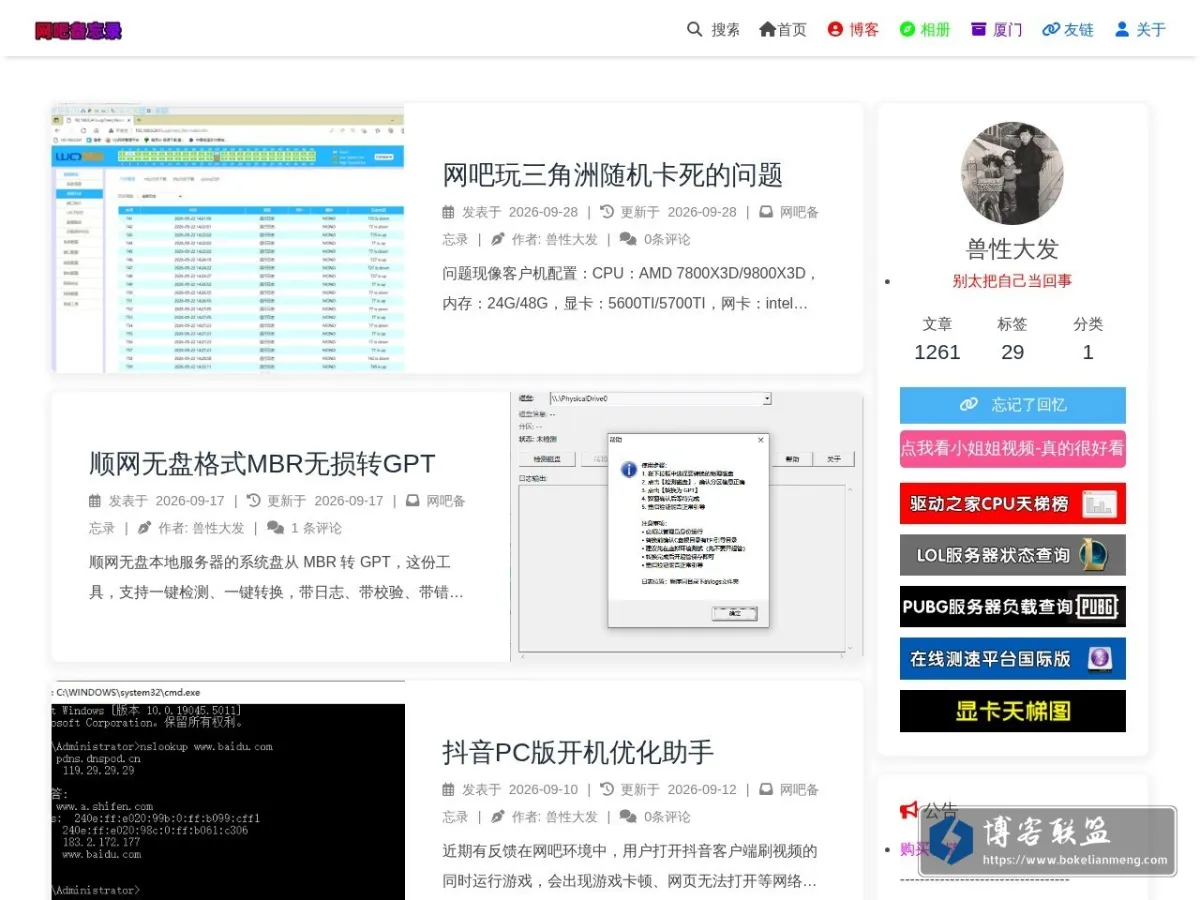Image resolution: width=1200 pixels, height=900 pixels.
Task: Click the blue 忘记了回忆 button
Action: (1012, 405)
